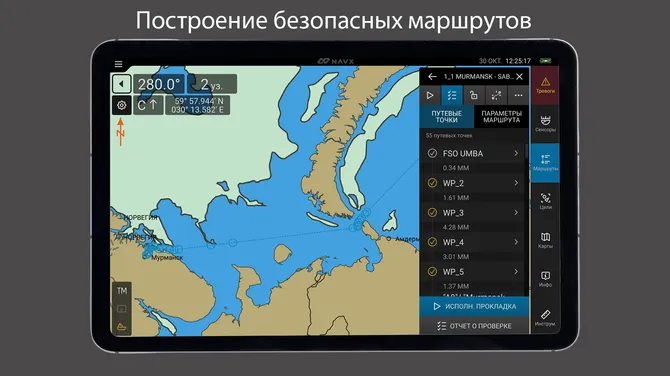The height and width of the screenshot is (376, 670).
Task: Open the Тревоги alarms panel
Action: pyautogui.click(x=545, y=85)
